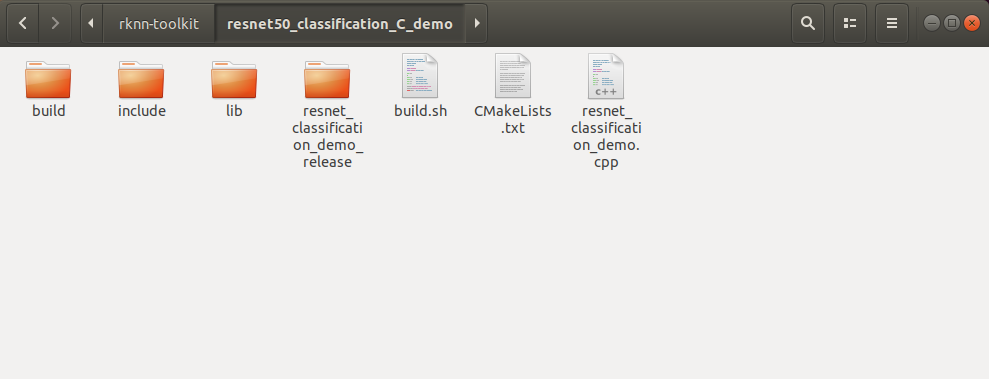Select the include folder icon

[141, 79]
